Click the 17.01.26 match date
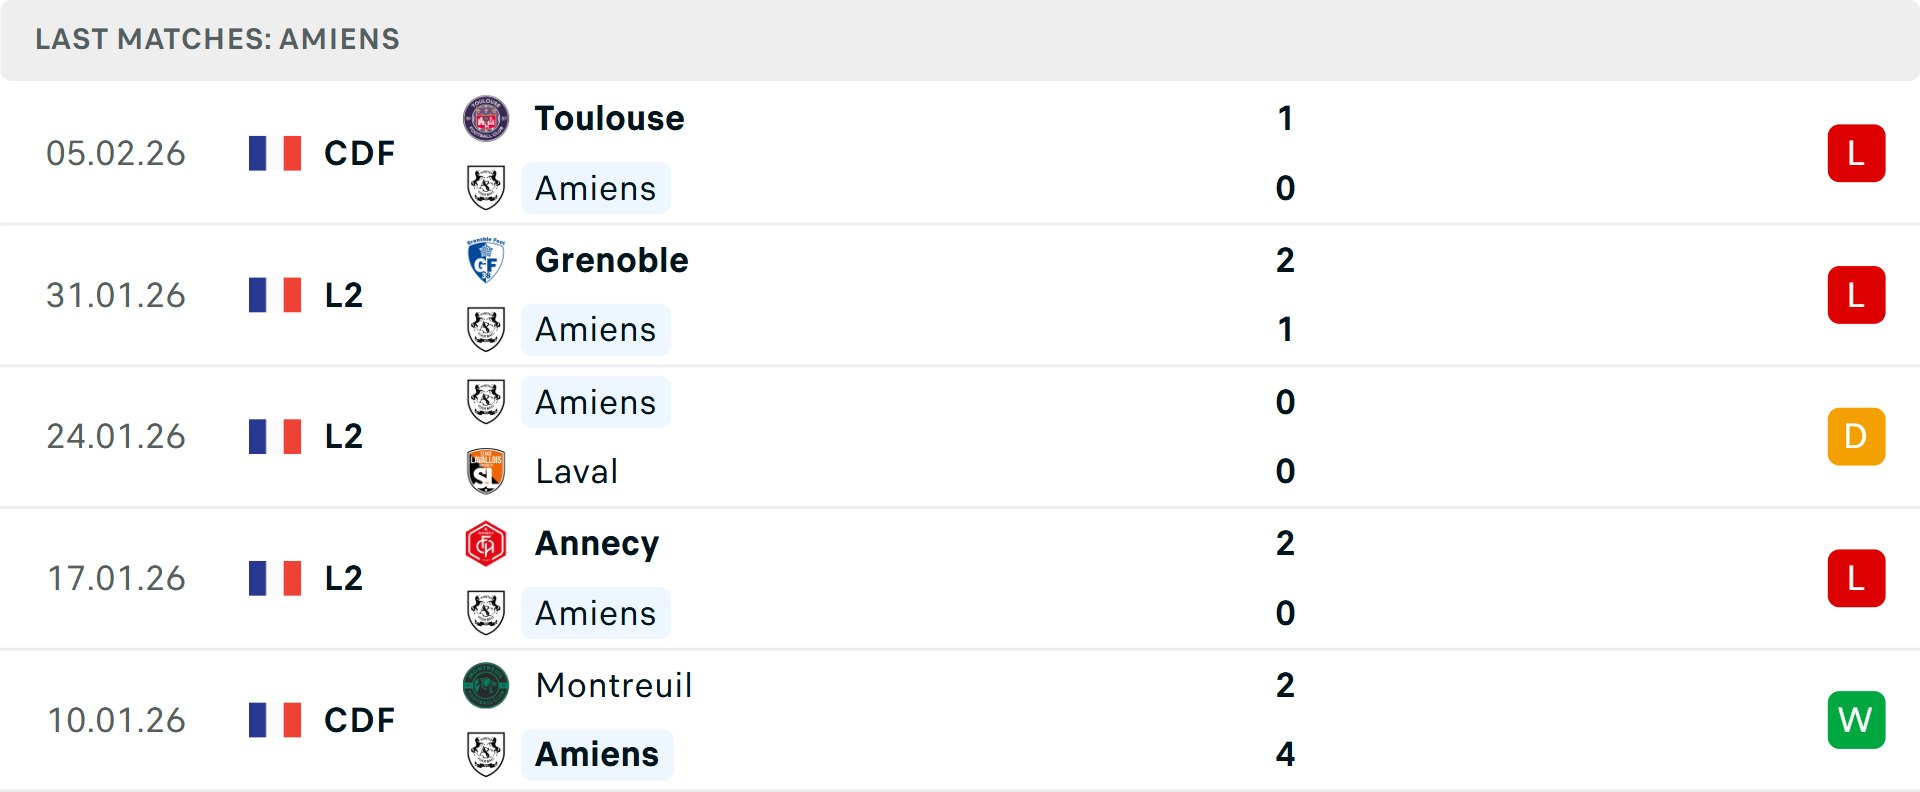The height and width of the screenshot is (792, 1920). pyautogui.click(x=116, y=578)
